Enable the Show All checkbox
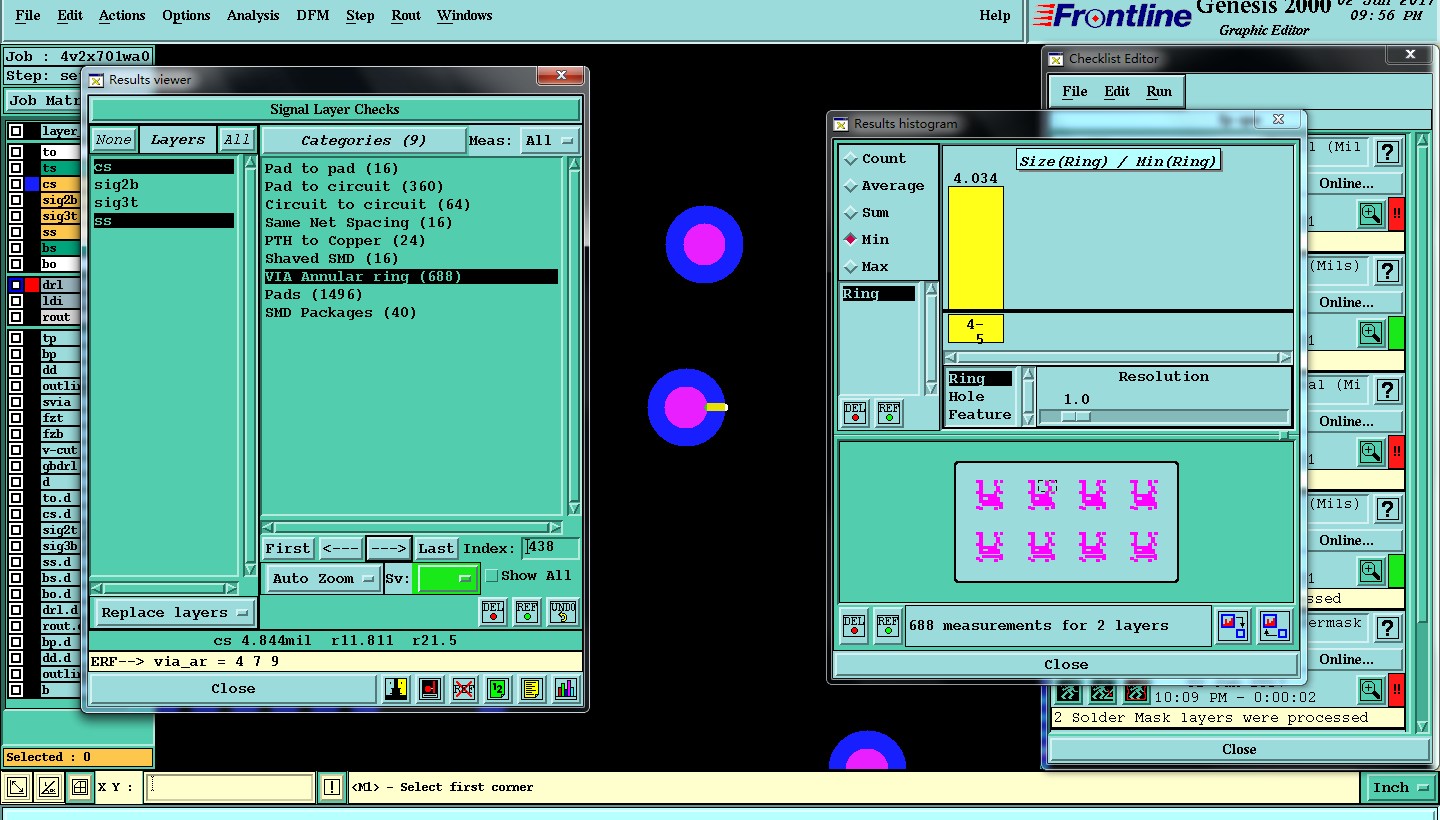 point(491,576)
